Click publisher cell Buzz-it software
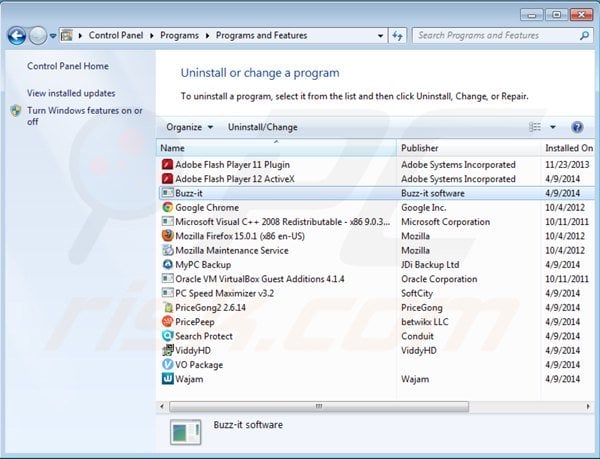This screenshot has width=600, height=459. tap(432, 193)
